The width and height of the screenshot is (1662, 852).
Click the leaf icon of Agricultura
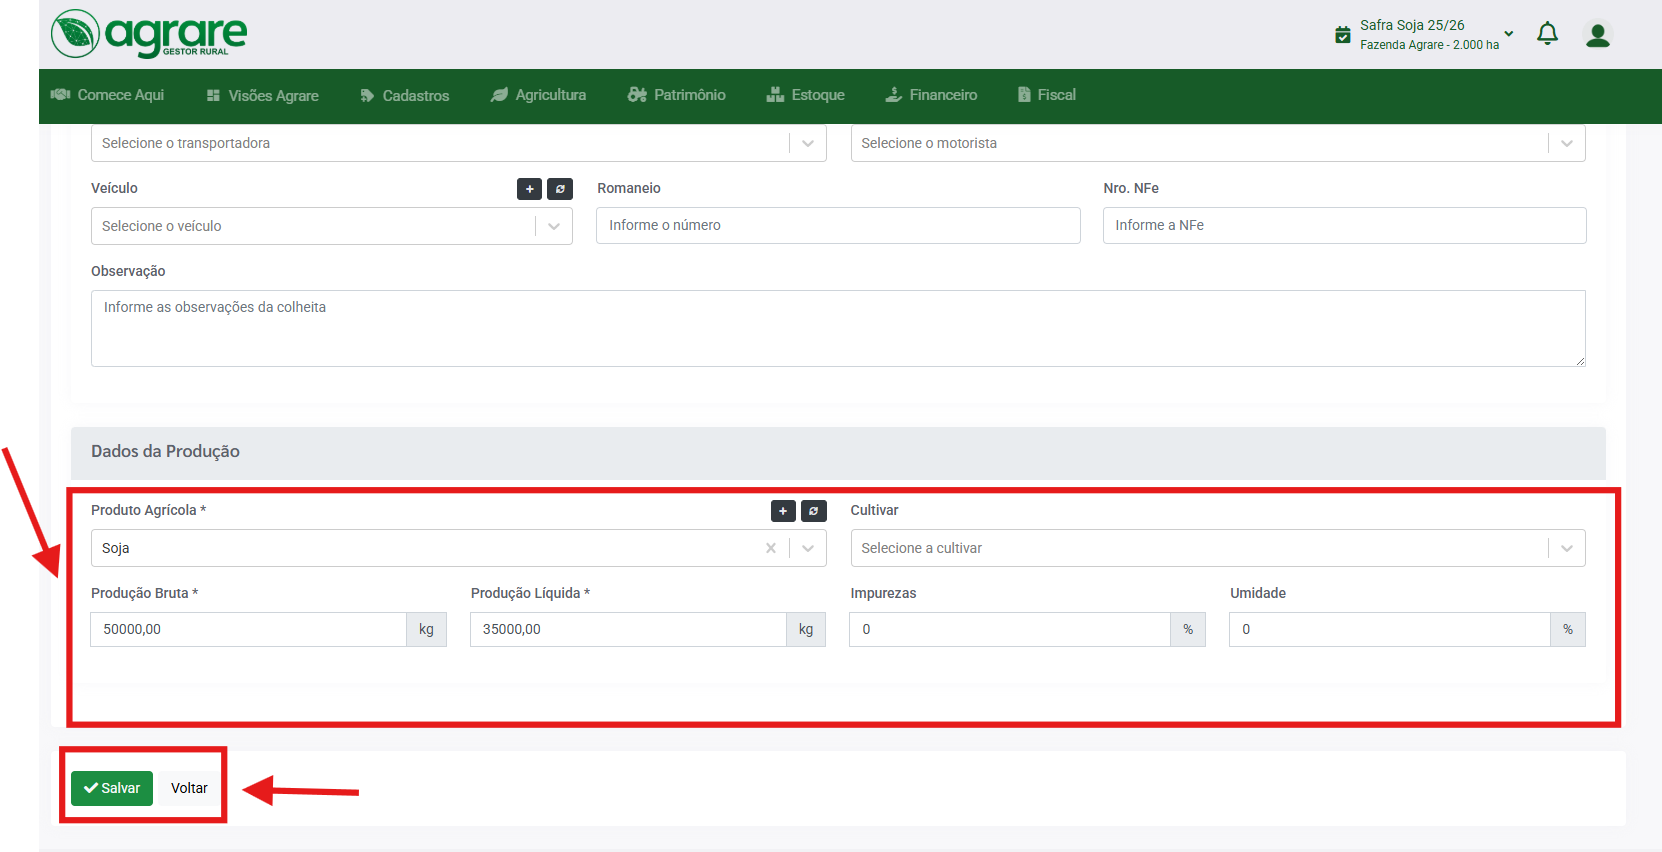(x=499, y=95)
